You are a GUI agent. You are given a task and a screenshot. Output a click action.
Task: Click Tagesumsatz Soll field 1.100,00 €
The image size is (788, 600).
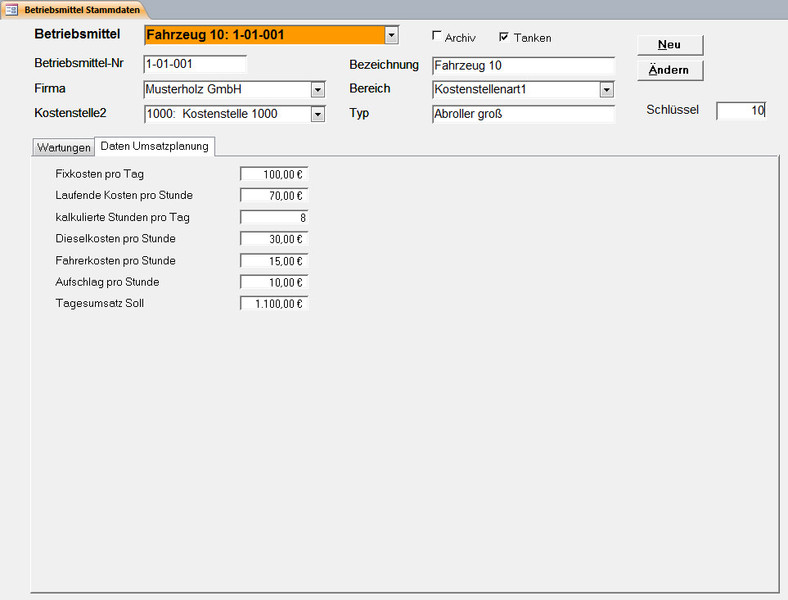(274, 304)
